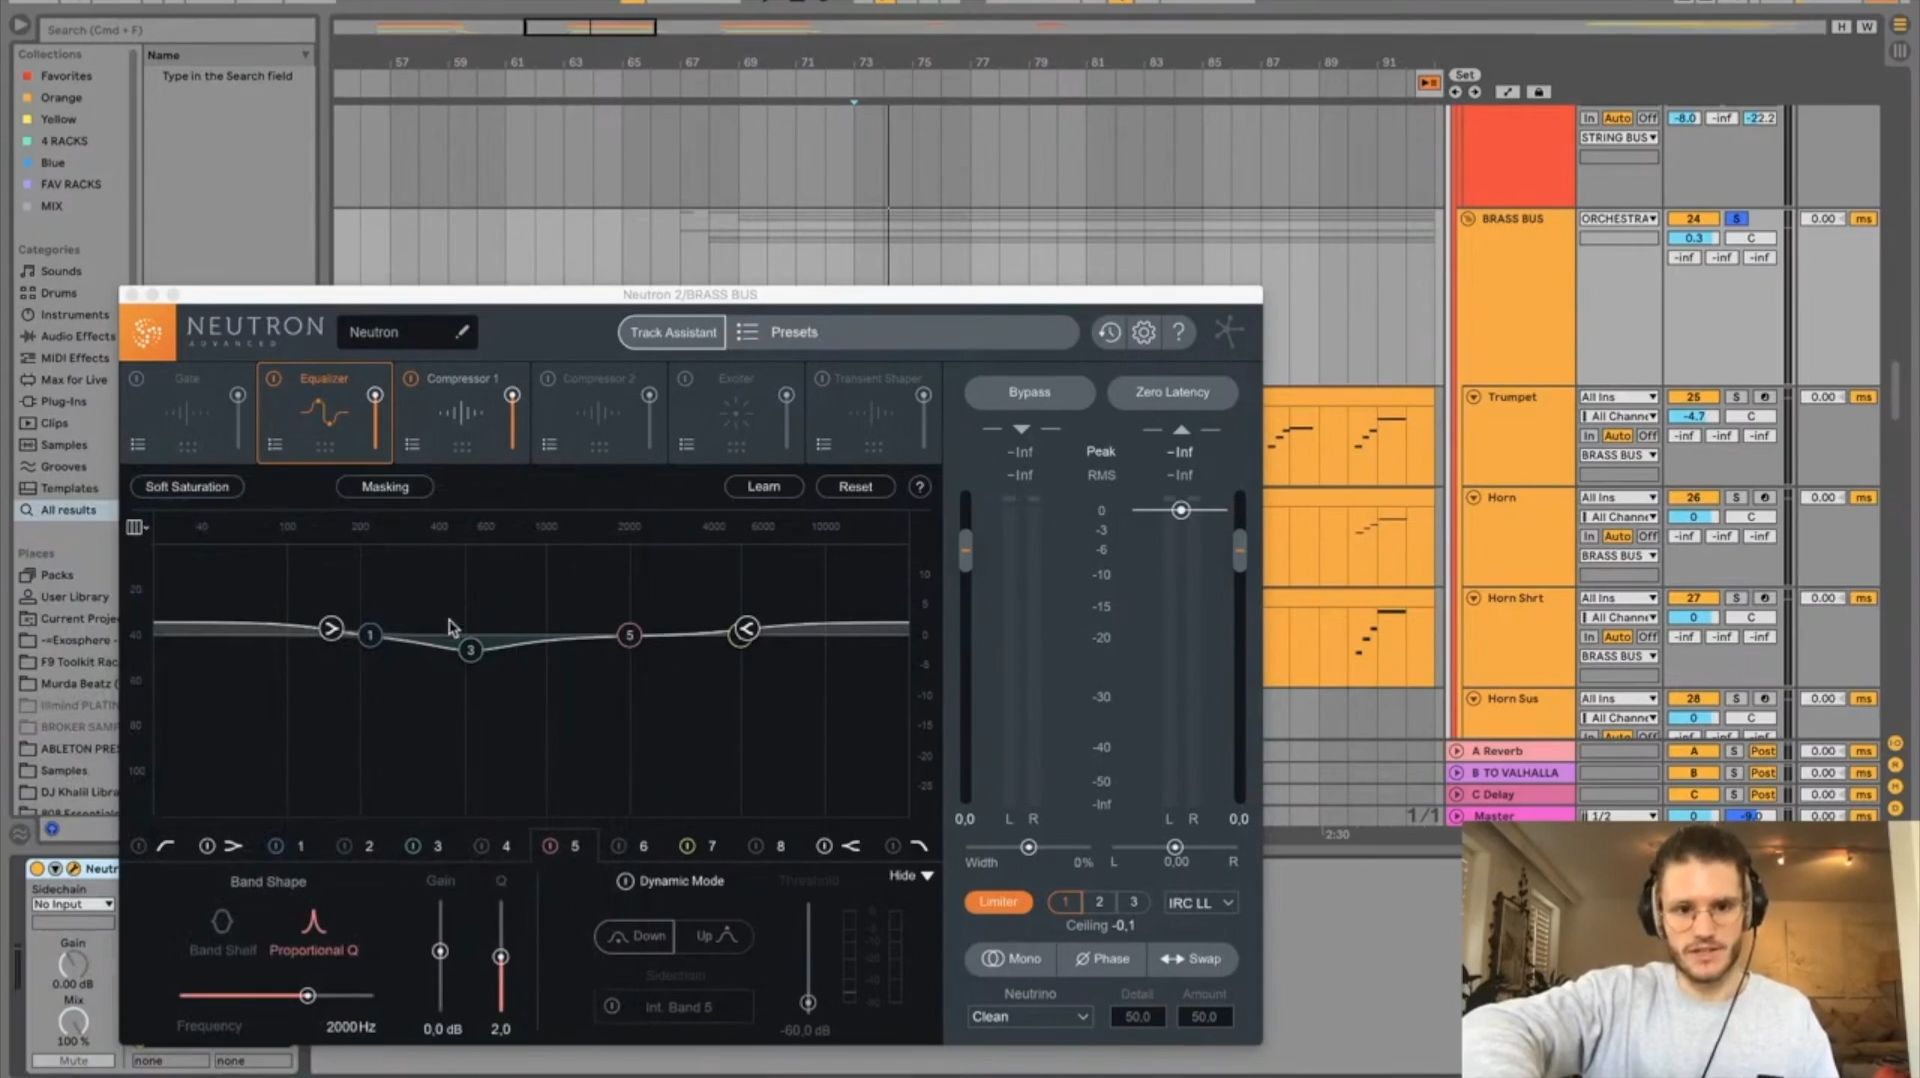1920x1078 pixels.
Task: Click the pencil icon beside the Neutron preset name
Action: pyautogui.click(x=462, y=332)
